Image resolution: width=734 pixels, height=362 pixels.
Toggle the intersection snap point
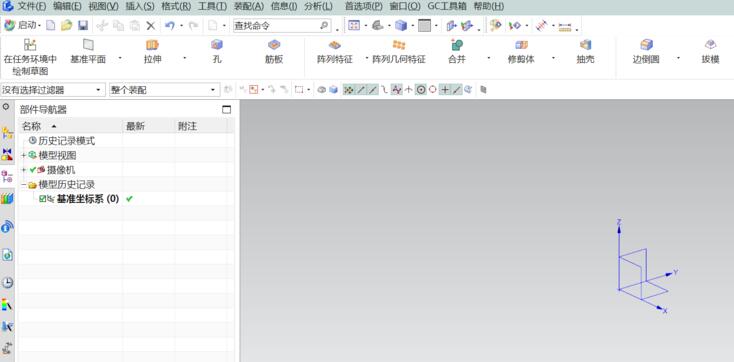coord(409,89)
